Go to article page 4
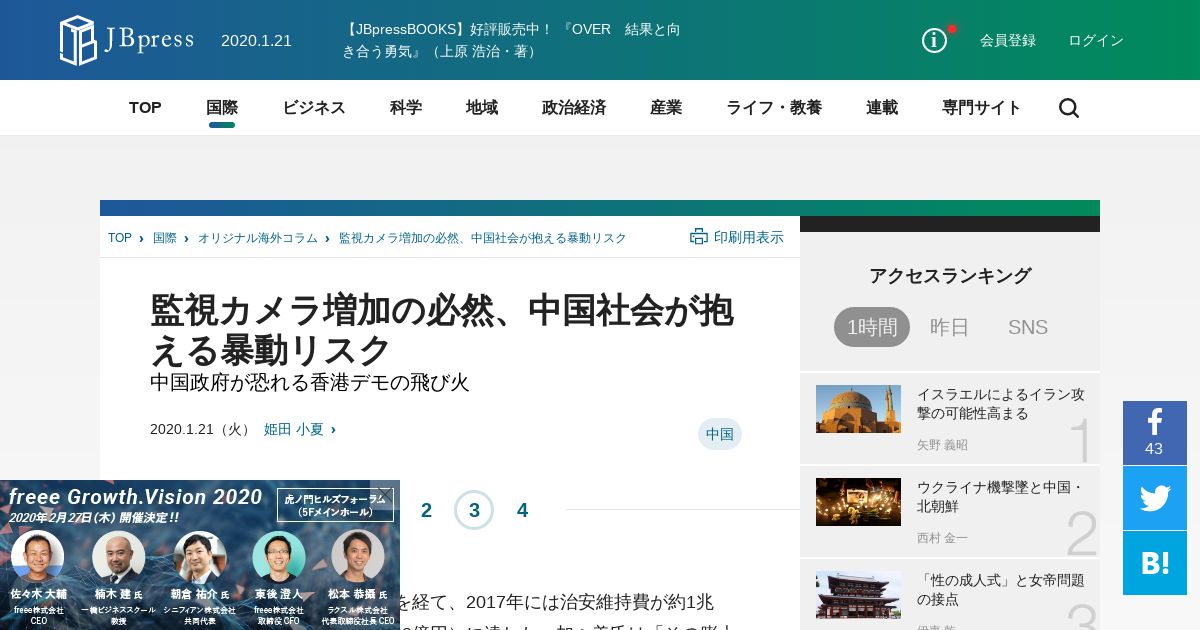This screenshot has height=630, width=1200. pos(522,510)
